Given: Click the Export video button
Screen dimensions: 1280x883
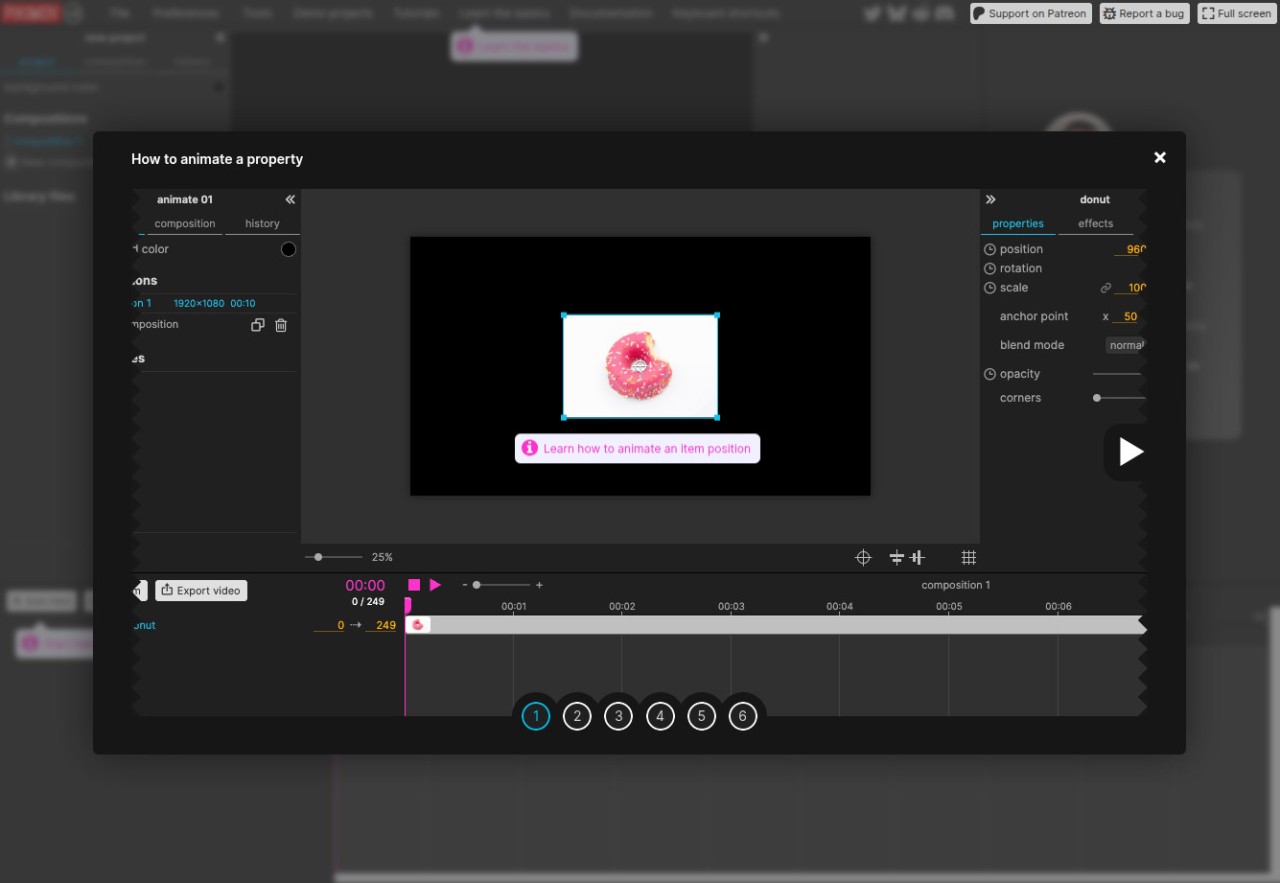Looking at the screenshot, I should [201, 591].
